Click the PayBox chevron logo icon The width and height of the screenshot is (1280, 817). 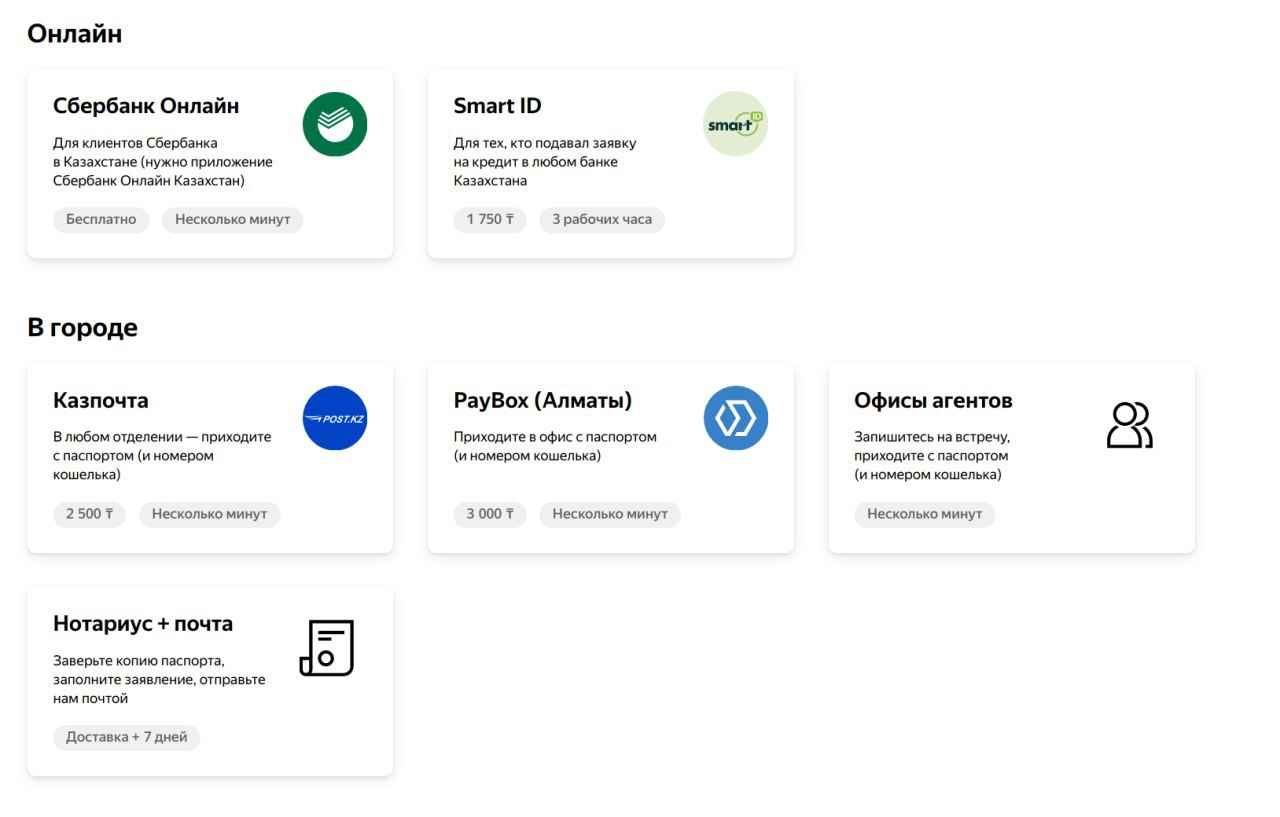(735, 418)
